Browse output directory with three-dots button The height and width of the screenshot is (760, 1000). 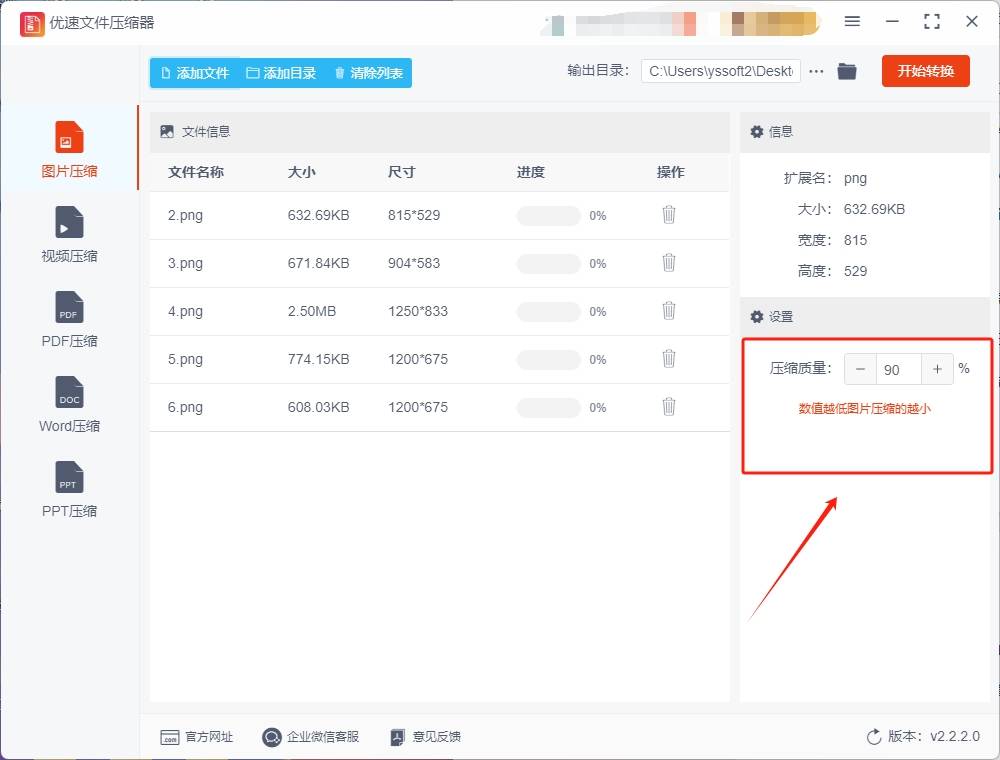point(816,71)
